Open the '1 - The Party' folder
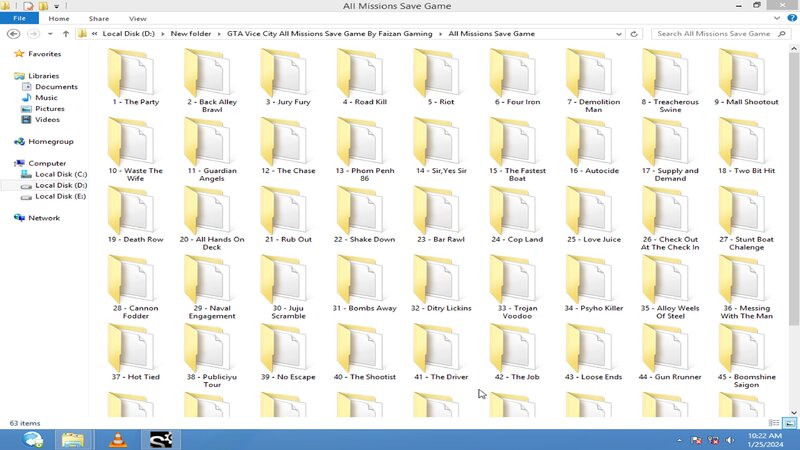Screen dimensions: 800x450 pos(135,78)
